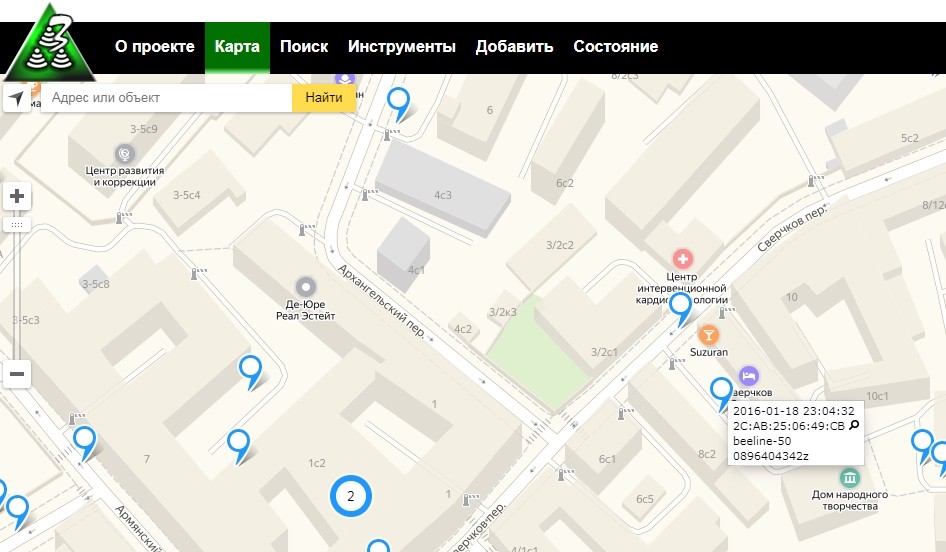The width and height of the screenshot is (946, 552).
Task: Click building label 3-5с4
Action: click(186, 195)
